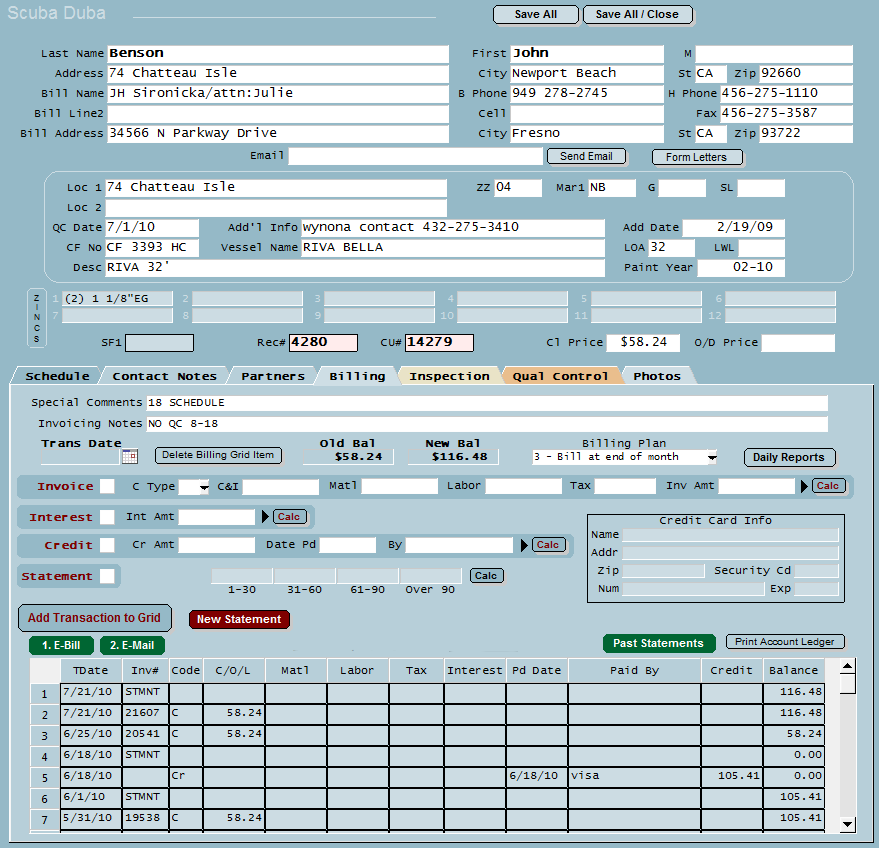
Task: Tick the Credit checkbox
Action: click(107, 545)
